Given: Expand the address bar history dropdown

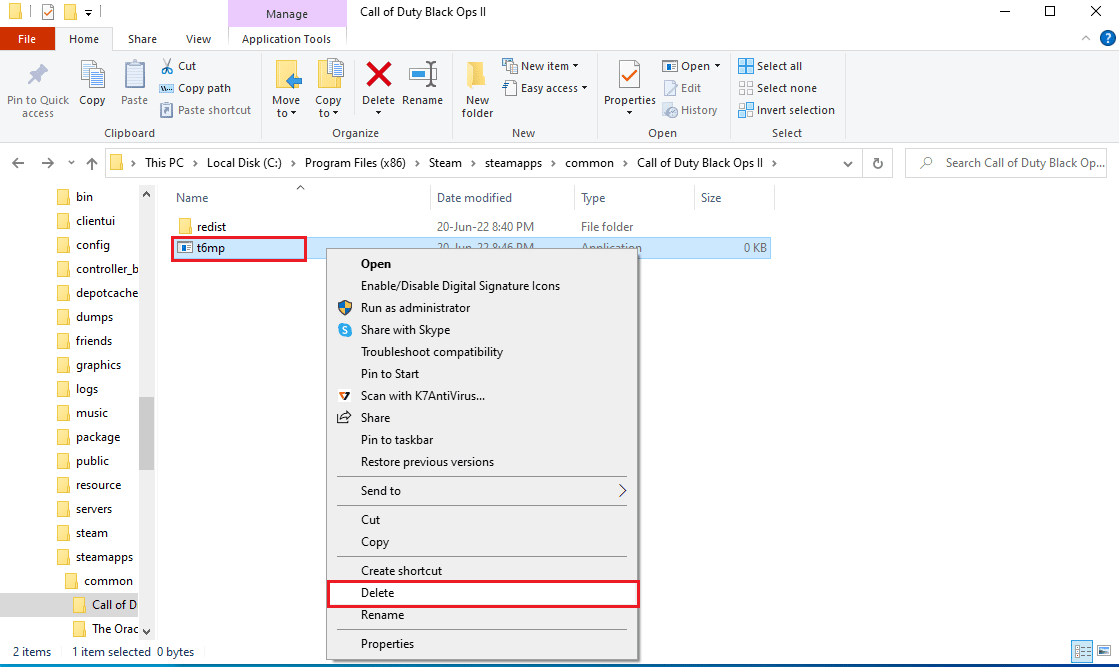Looking at the screenshot, I should tap(848, 163).
